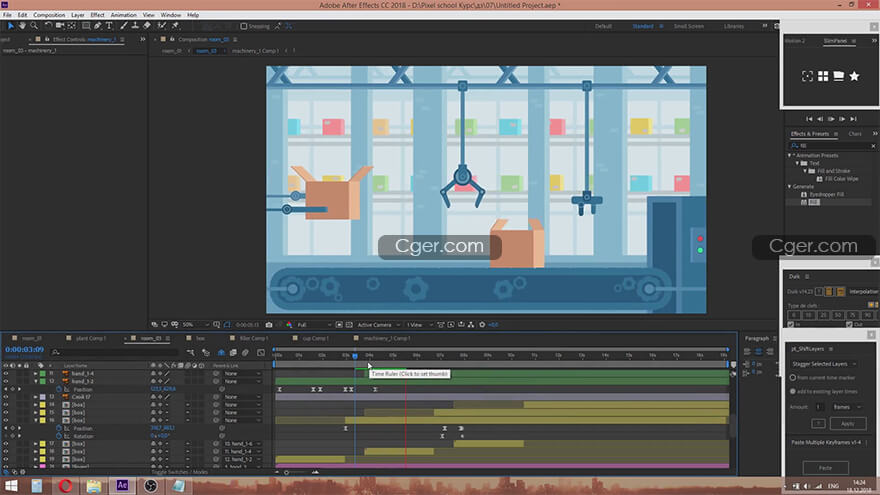The width and height of the screenshot is (880, 495).
Task: Click the Apply button in pt_ShiftLayers
Action: pos(847,423)
